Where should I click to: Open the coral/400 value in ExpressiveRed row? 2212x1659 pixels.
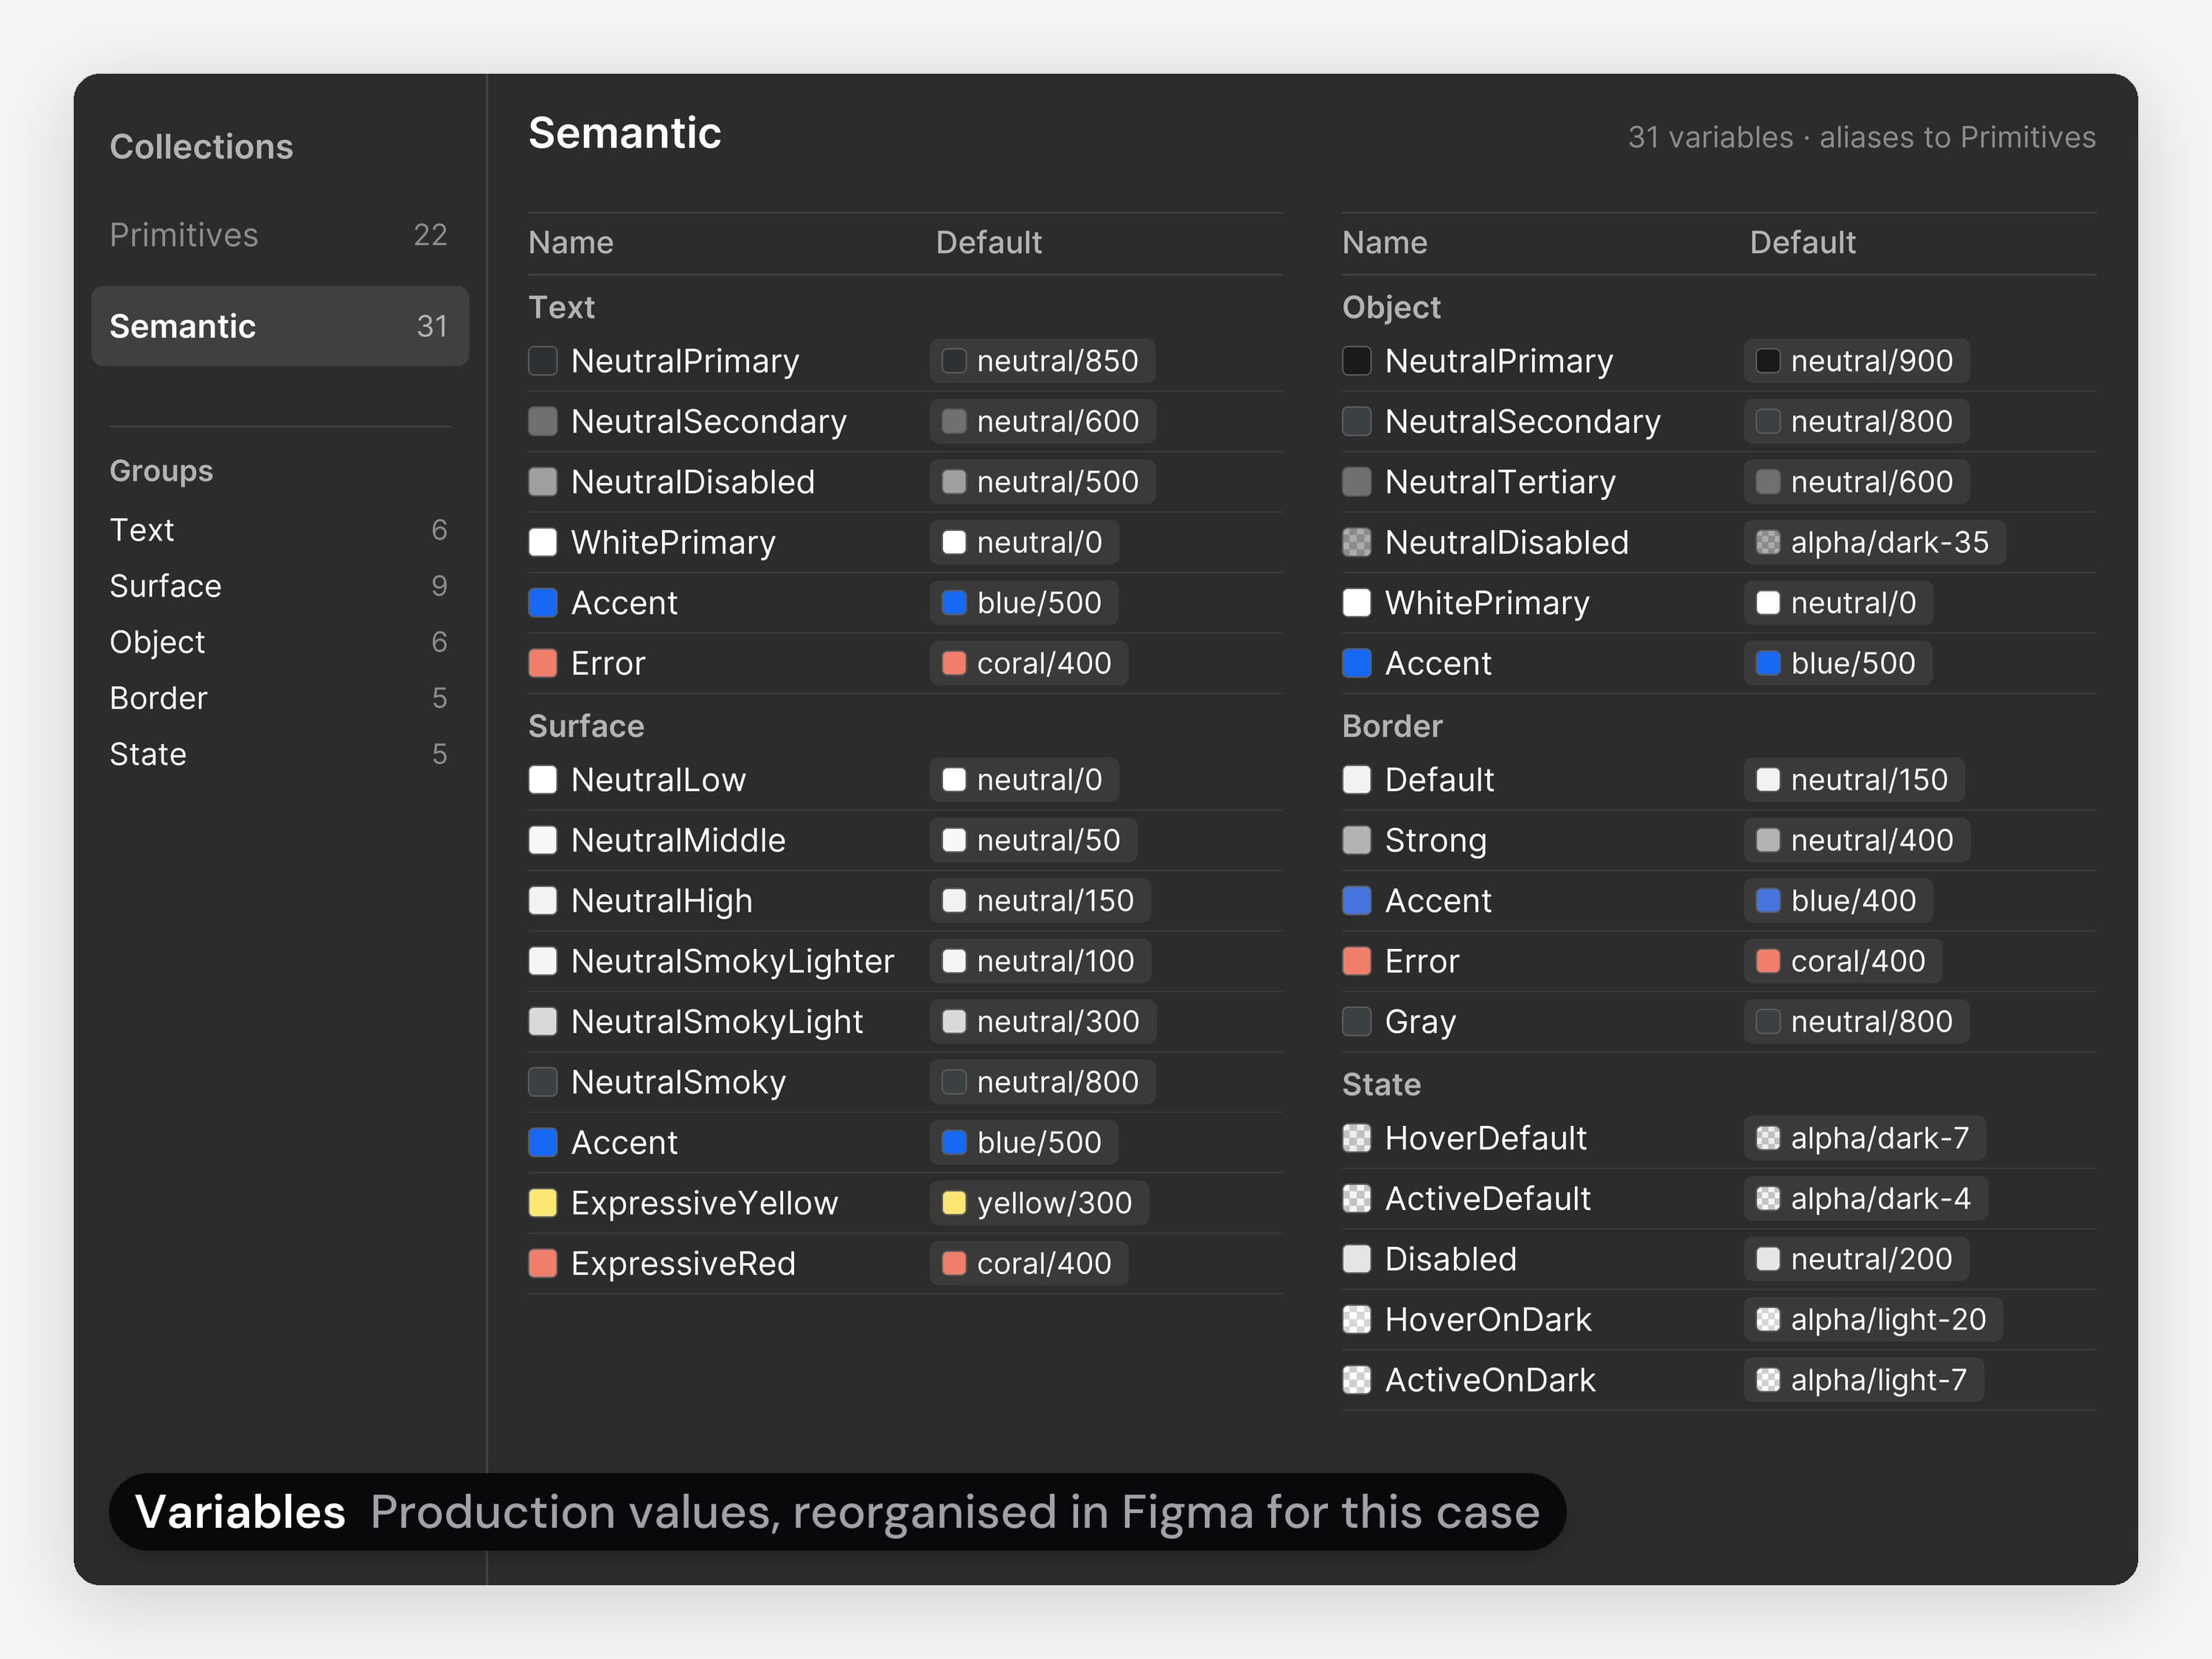pyautogui.click(x=1028, y=1263)
